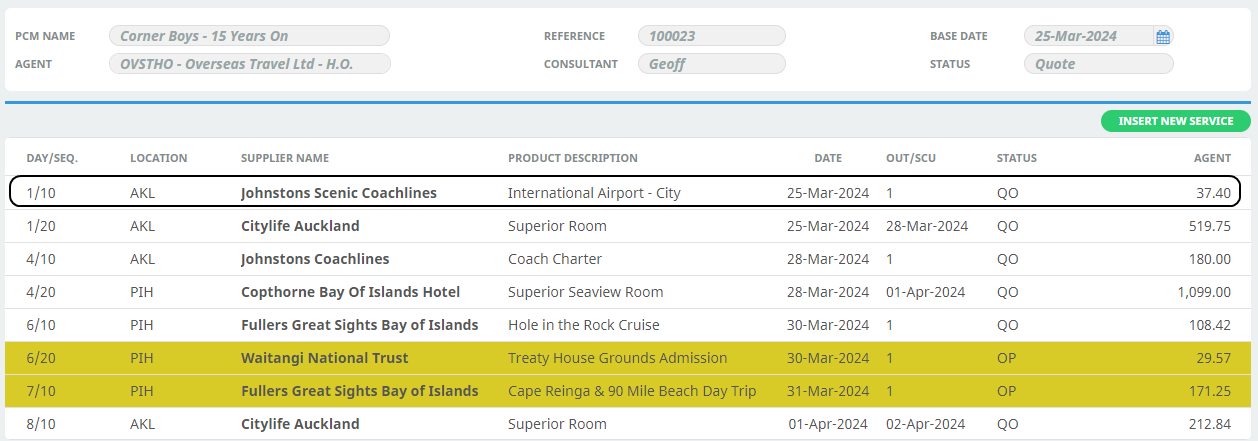Select the Reference field
The height and width of the screenshot is (441, 1258).
point(711,36)
